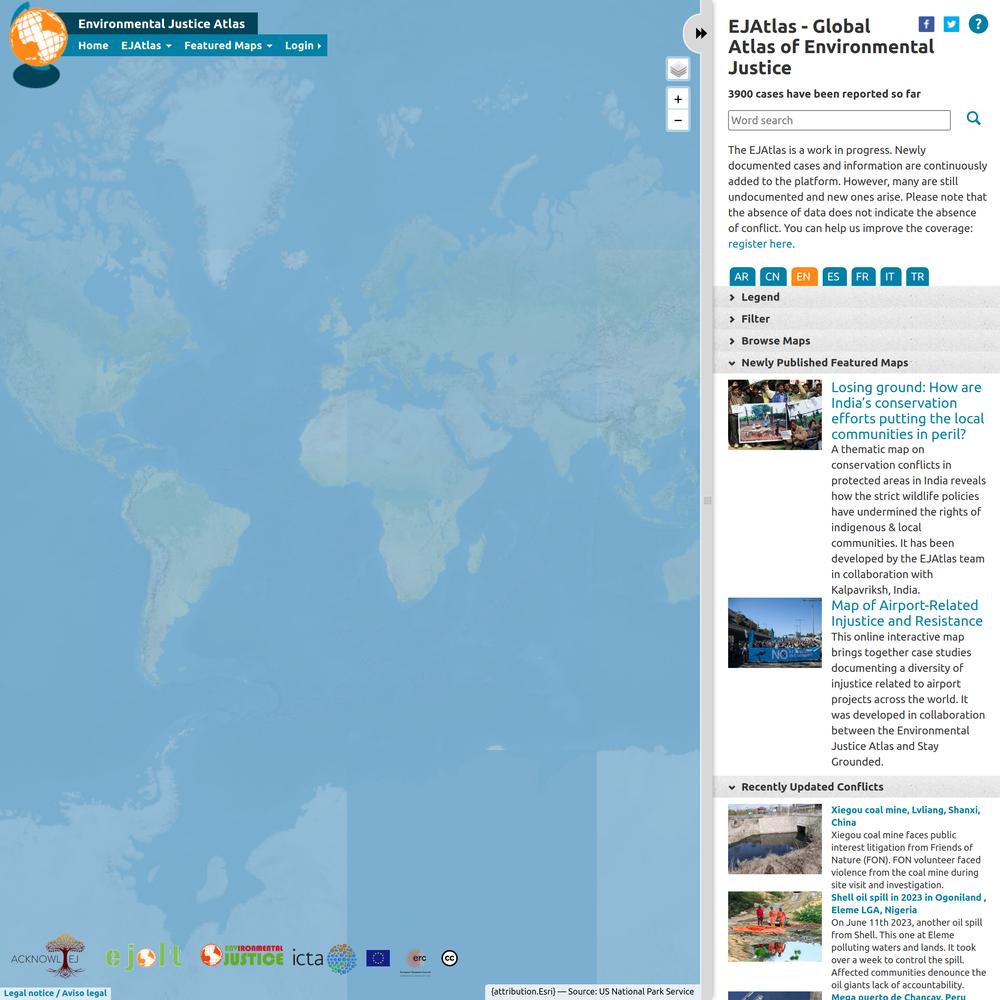Select the English (EN) language button
This screenshot has height=1000, width=1000.
point(804,277)
